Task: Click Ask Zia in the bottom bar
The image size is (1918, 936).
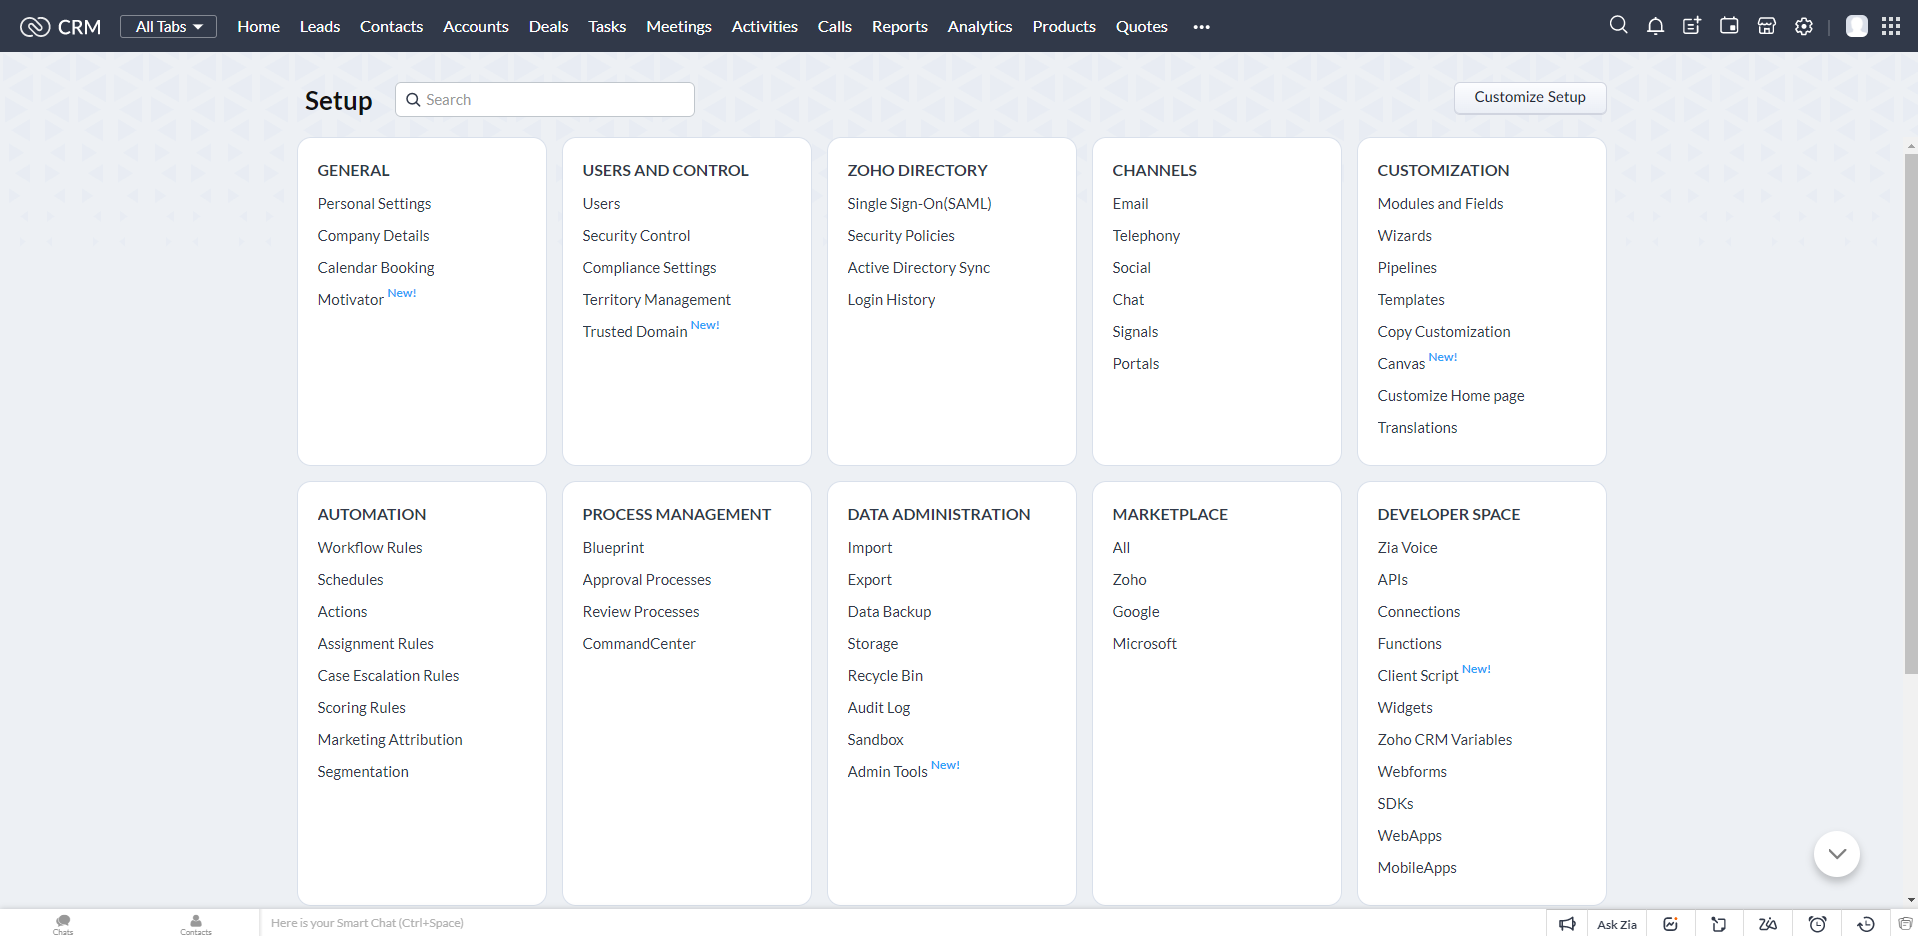Action: [x=1616, y=924]
